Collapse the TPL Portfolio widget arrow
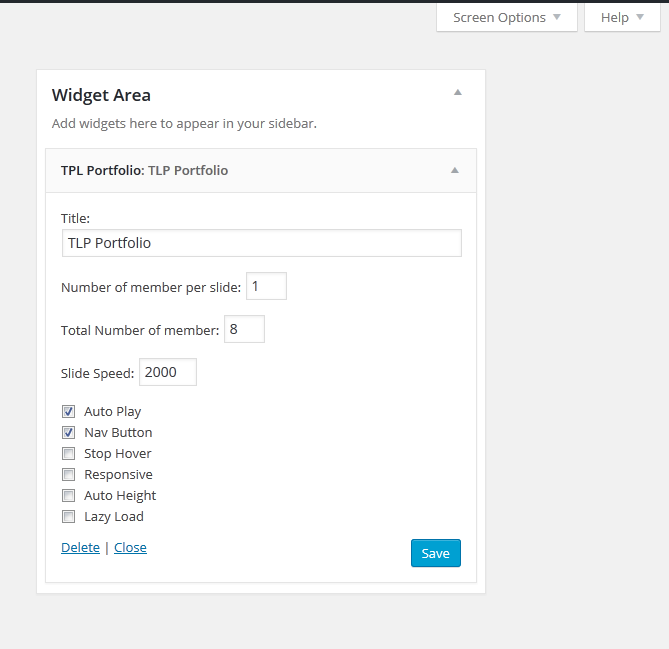 (455, 170)
